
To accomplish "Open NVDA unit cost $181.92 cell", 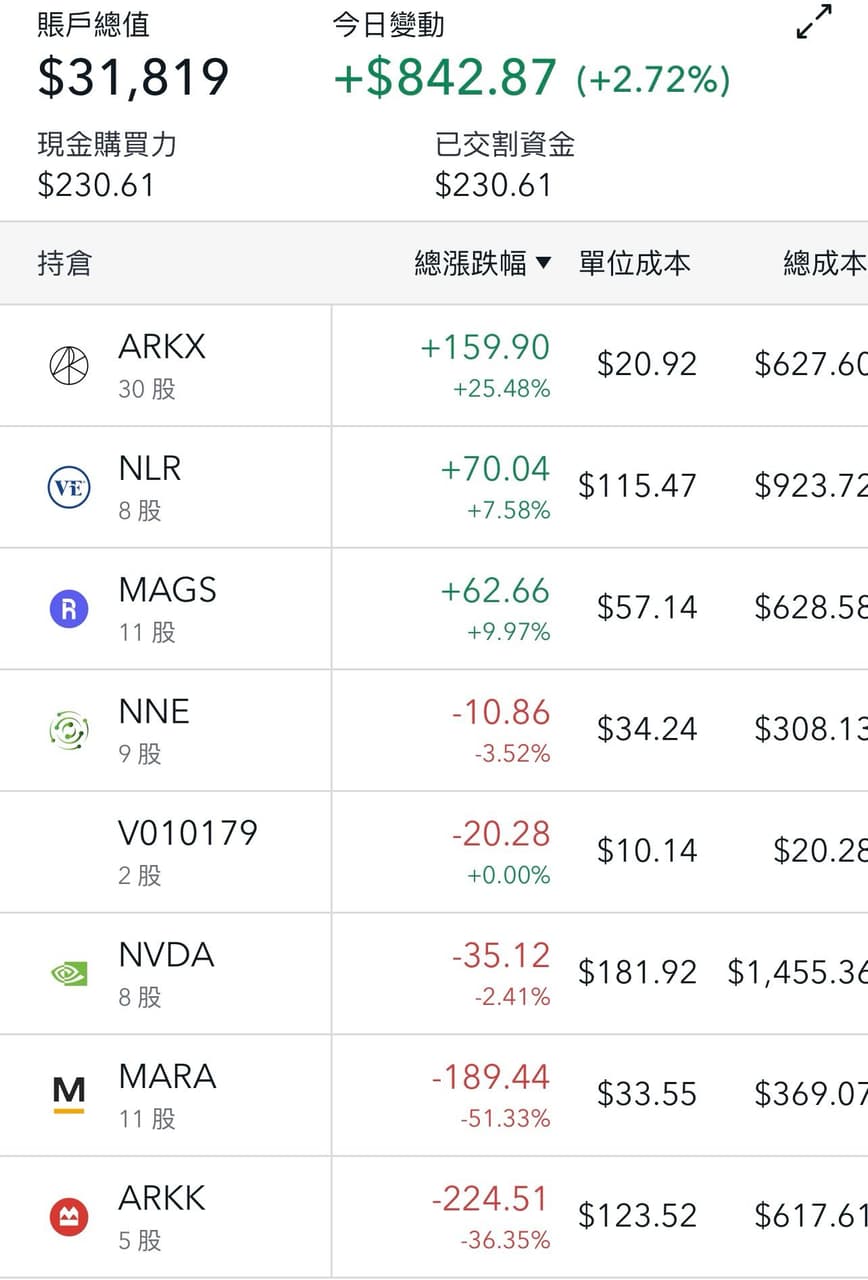I will pyautogui.click(x=638, y=972).
